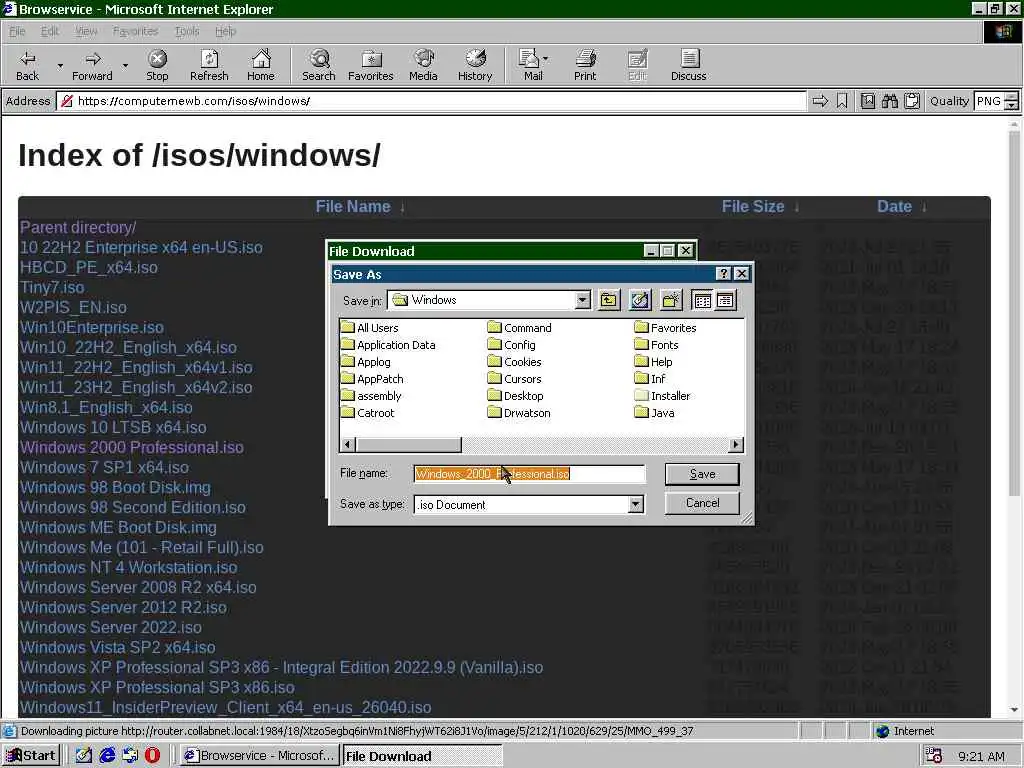Image resolution: width=1024 pixels, height=768 pixels.
Task: Click the Parent directory/ link
Action: pyautogui.click(x=78, y=227)
